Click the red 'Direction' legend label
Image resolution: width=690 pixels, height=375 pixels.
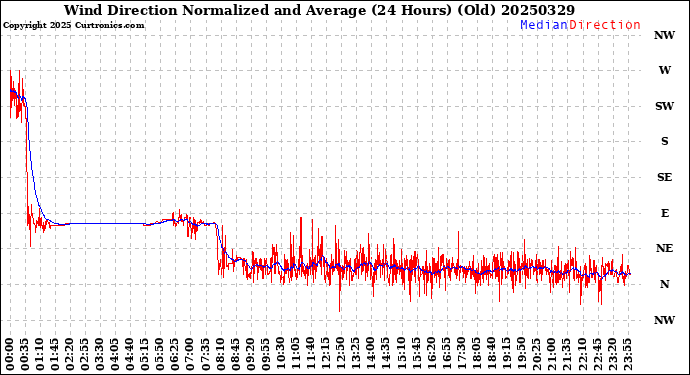tap(605, 25)
